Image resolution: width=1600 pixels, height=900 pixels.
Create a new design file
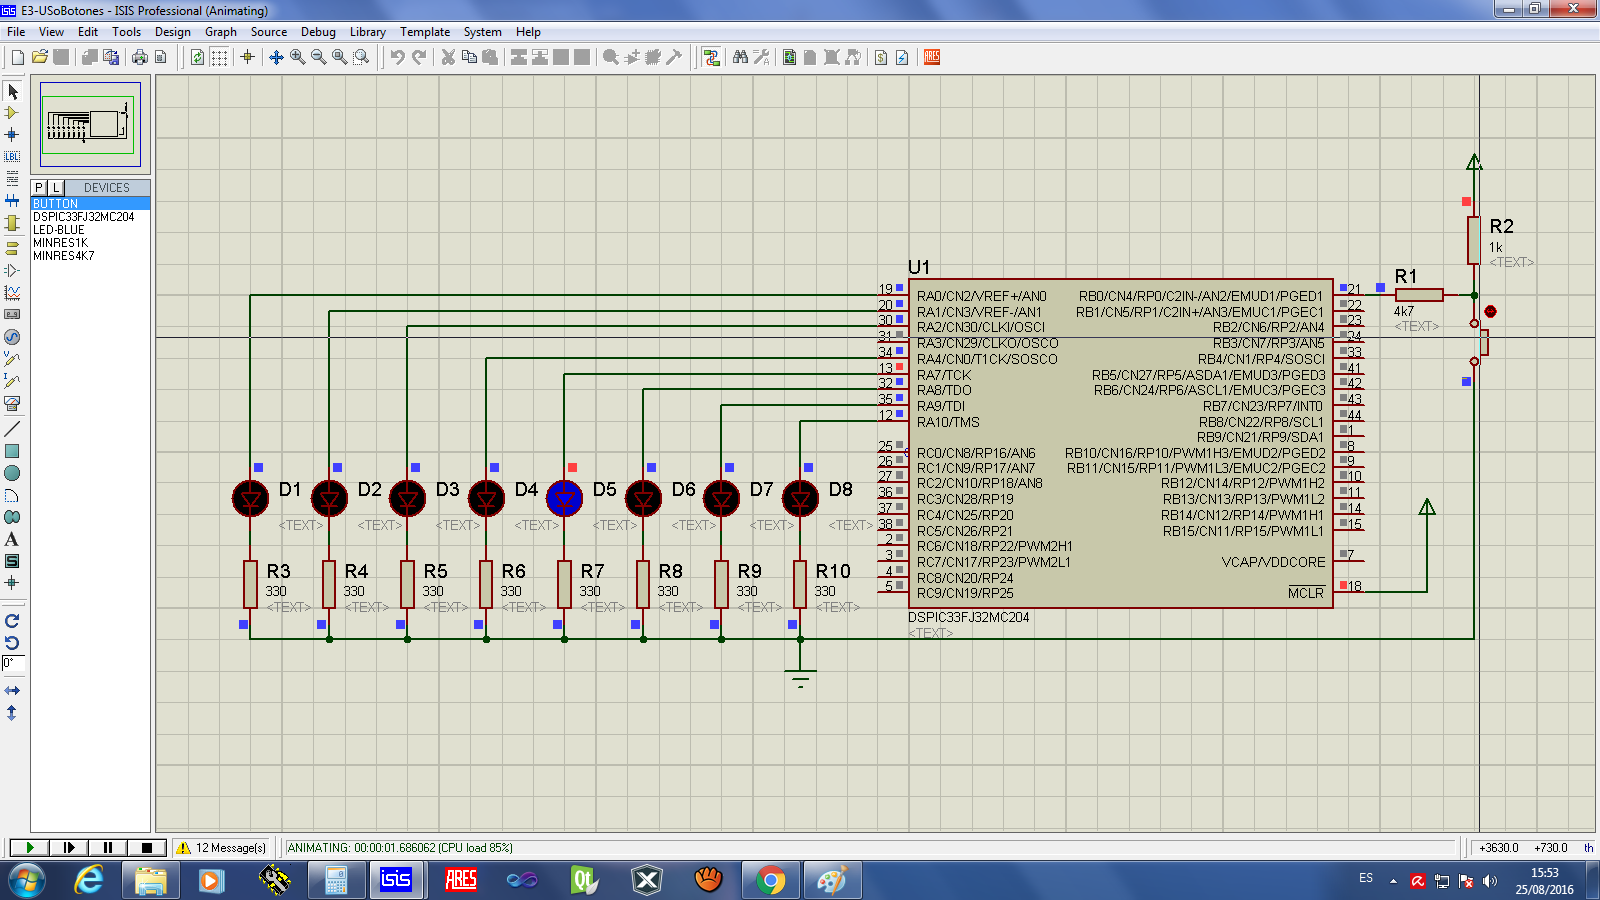click(x=18, y=57)
